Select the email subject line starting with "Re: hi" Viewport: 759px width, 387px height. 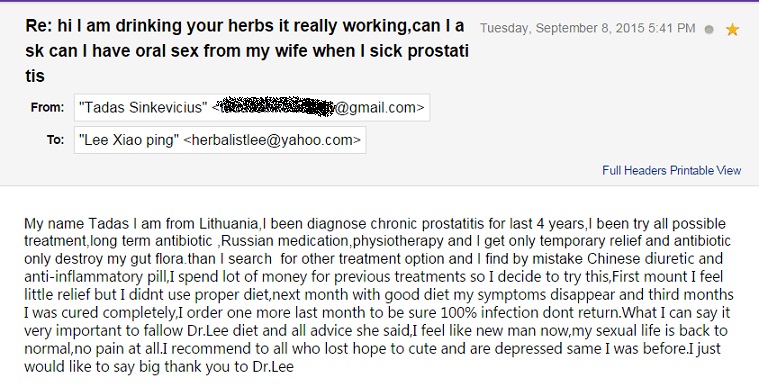pyautogui.click(x=247, y=51)
